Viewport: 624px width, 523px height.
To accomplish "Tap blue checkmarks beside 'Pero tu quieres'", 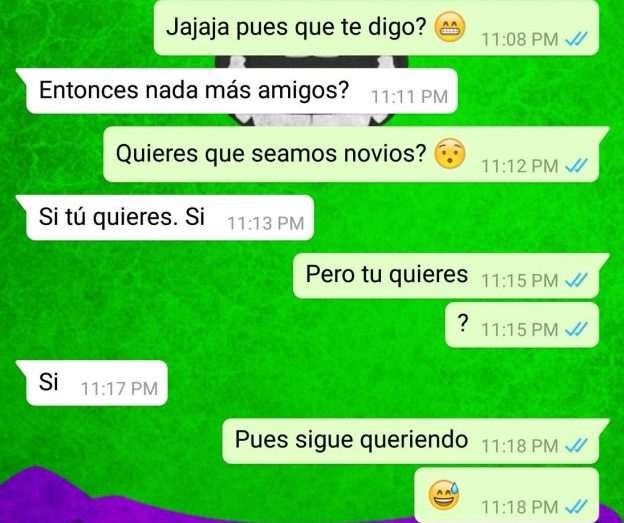I will tap(576, 280).
